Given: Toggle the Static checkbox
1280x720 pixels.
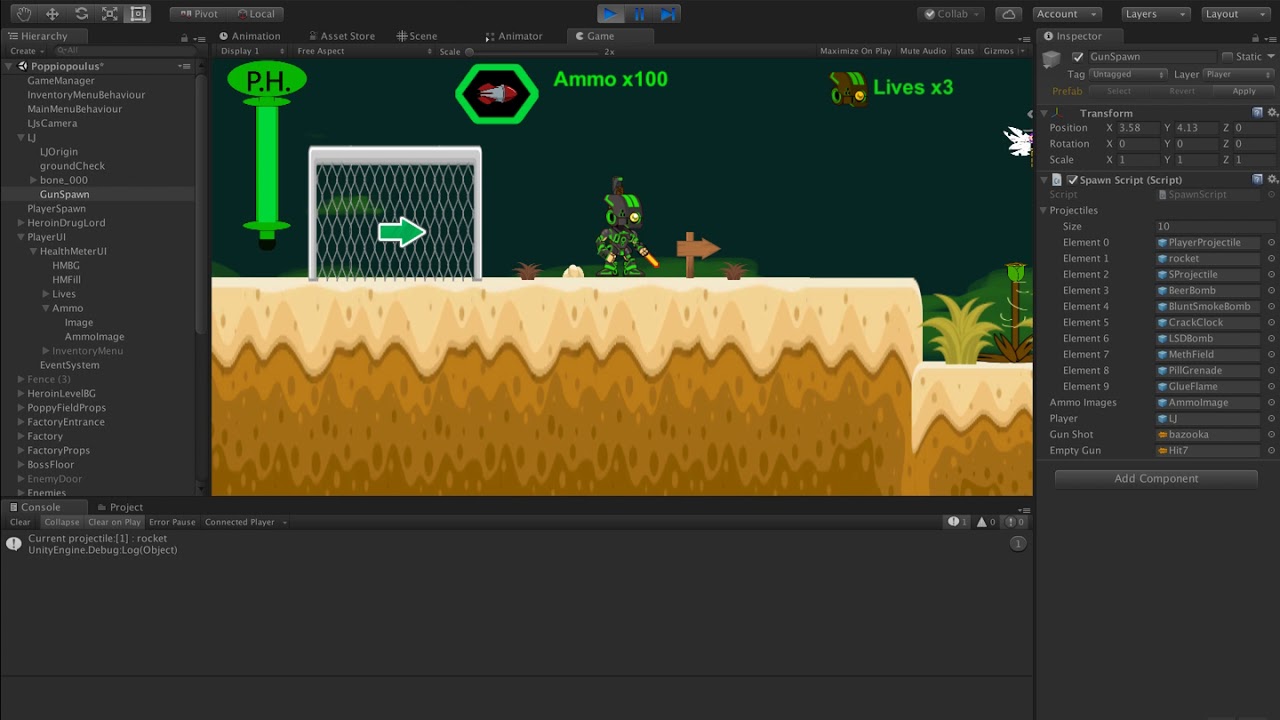Looking at the screenshot, I should coord(1227,57).
